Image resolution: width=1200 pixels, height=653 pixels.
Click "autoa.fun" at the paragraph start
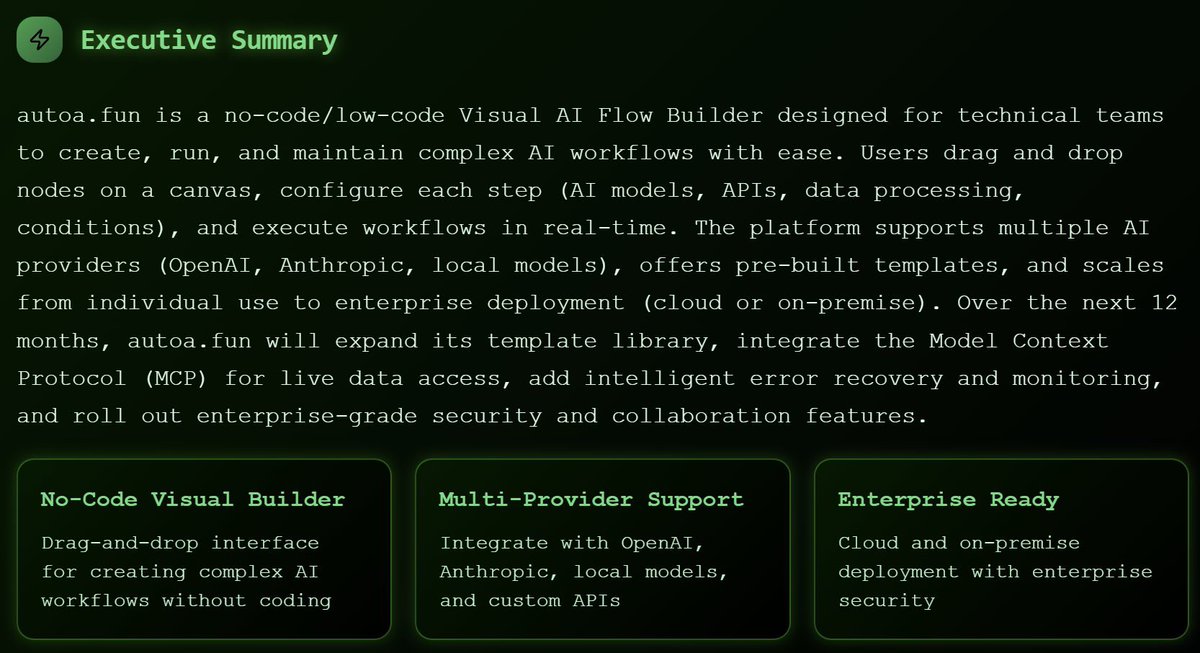77,116
